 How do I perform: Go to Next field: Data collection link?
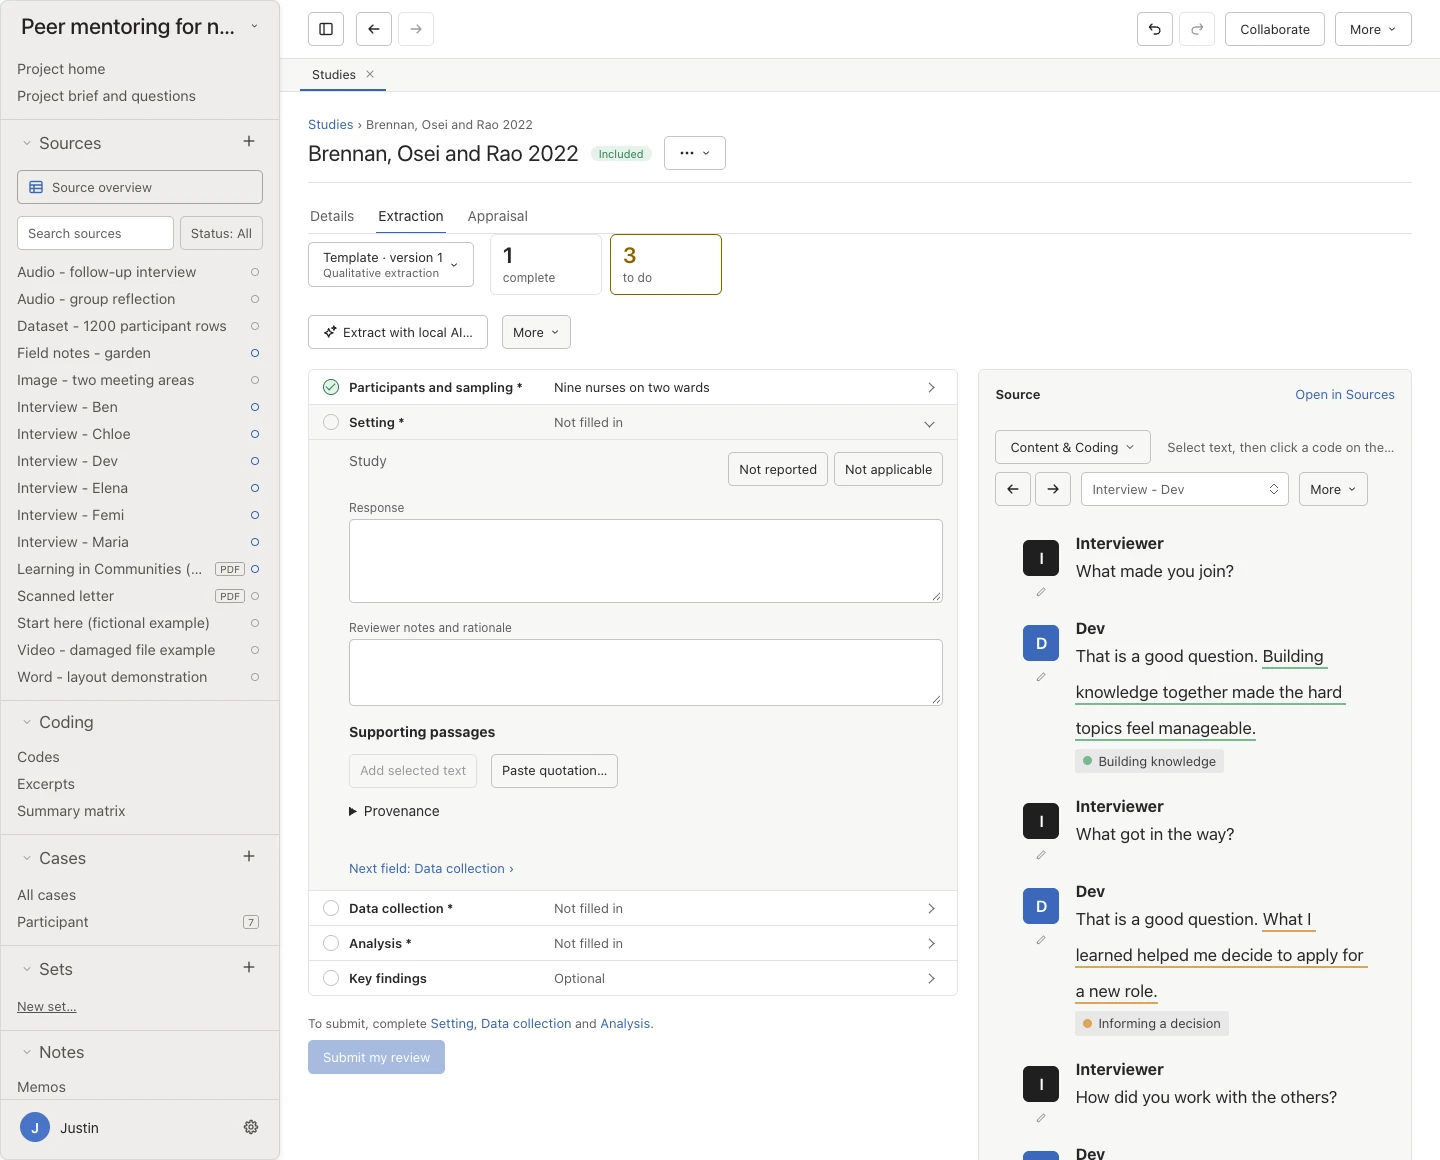click(431, 868)
